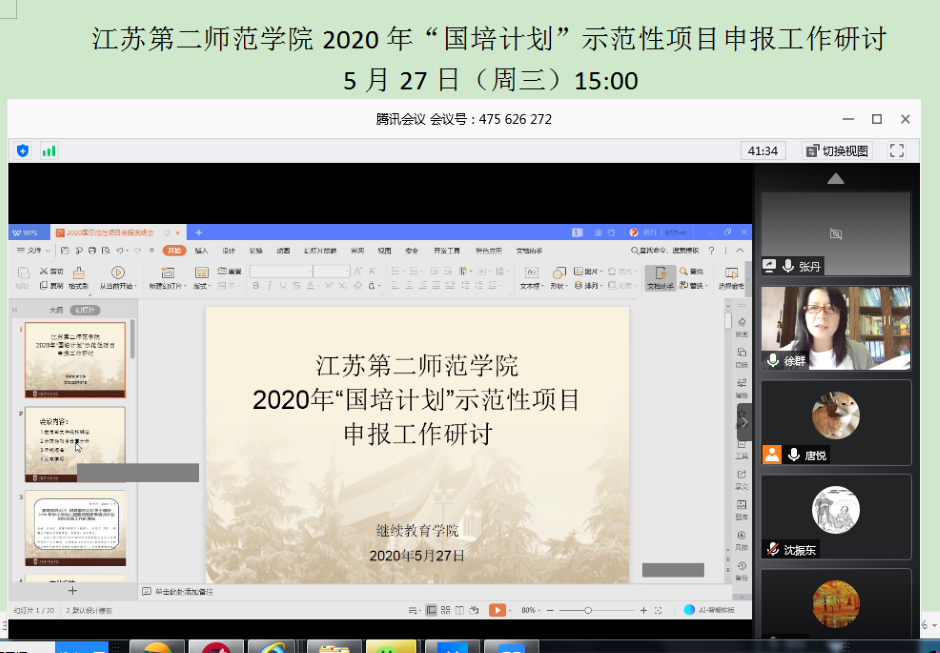
Task: Click the Tencent Meeting security shield icon
Action: click(22, 150)
